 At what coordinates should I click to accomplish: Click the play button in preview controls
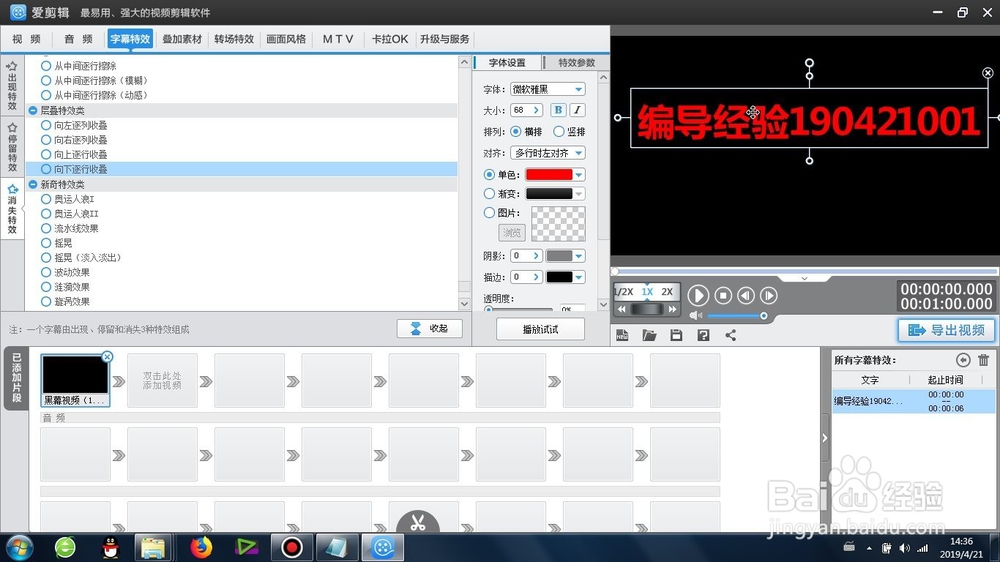pos(698,295)
